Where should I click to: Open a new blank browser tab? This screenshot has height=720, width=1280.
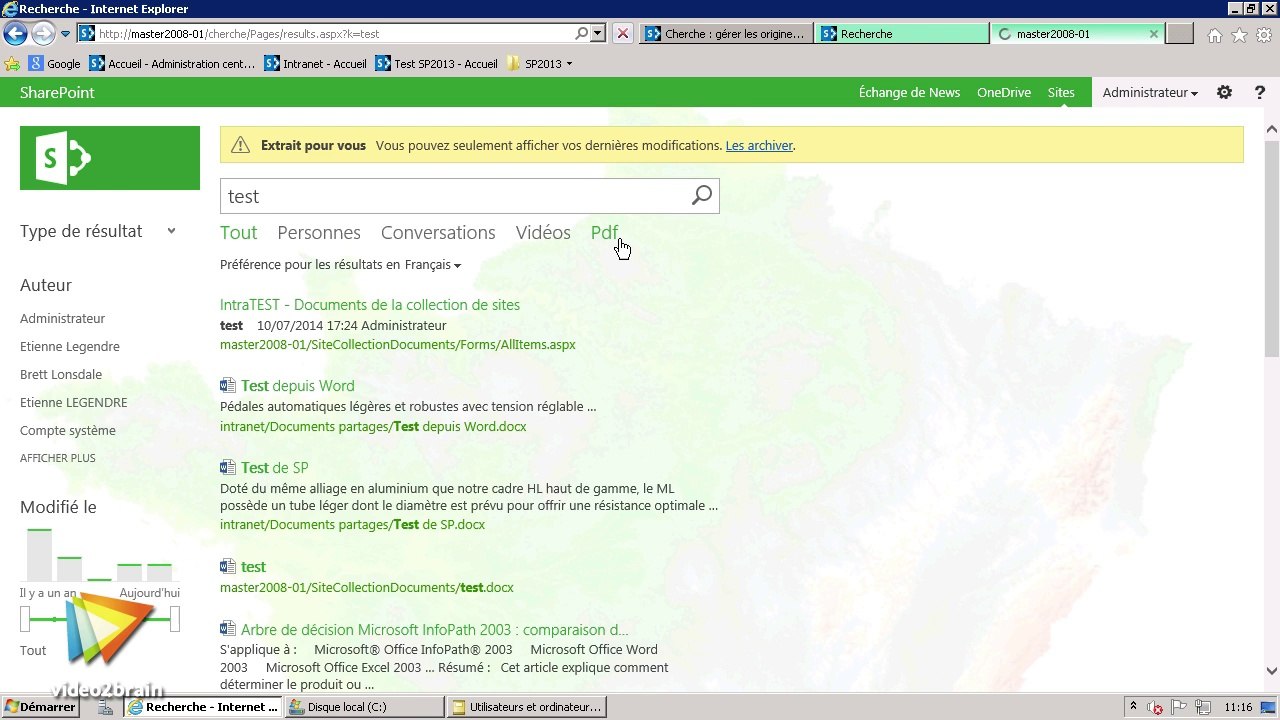1180,34
